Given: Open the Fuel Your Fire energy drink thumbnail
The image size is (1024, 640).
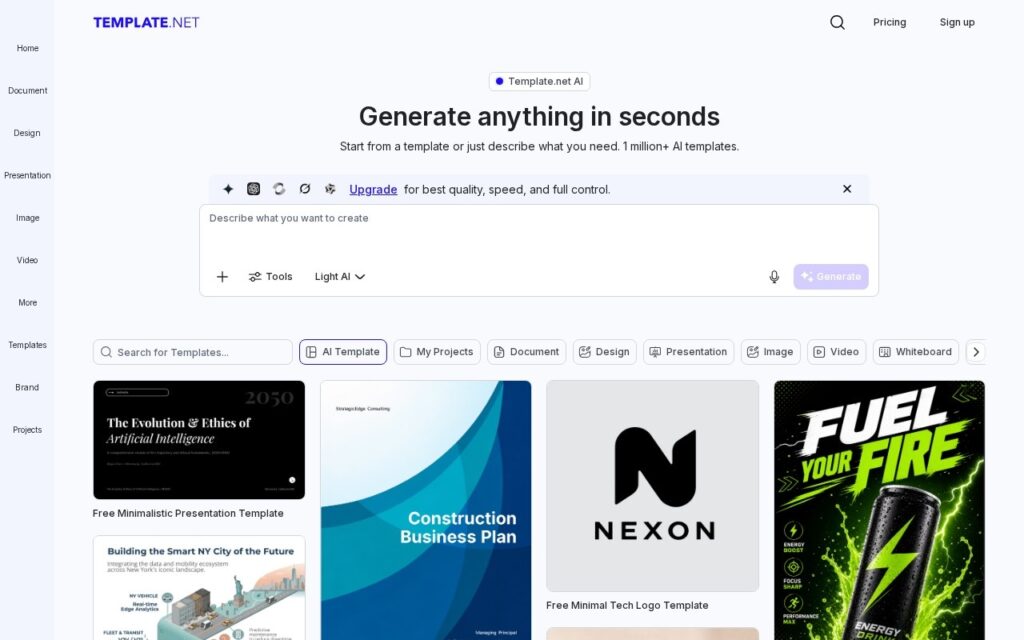Looking at the screenshot, I should point(879,510).
